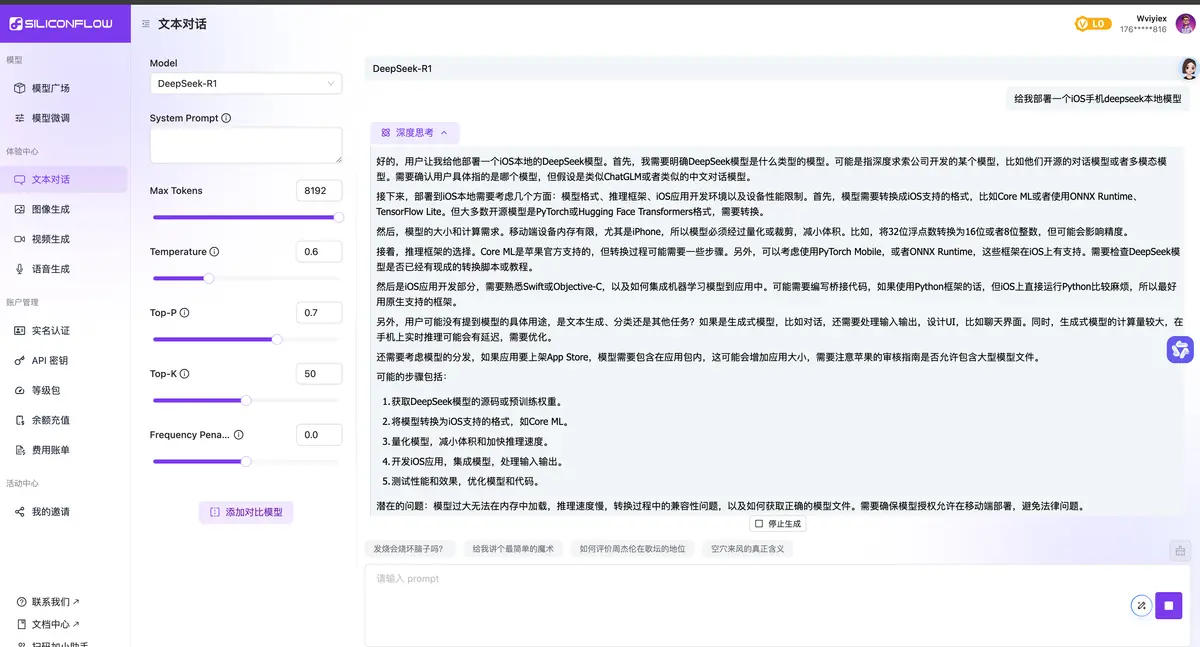The image size is (1200, 647).
Task: Click the Top-P value field 0.7
Action: 319,313
